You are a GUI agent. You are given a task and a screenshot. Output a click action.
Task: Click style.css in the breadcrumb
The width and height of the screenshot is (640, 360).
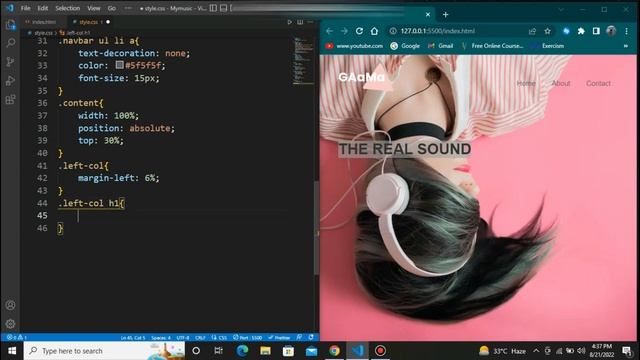43,33
